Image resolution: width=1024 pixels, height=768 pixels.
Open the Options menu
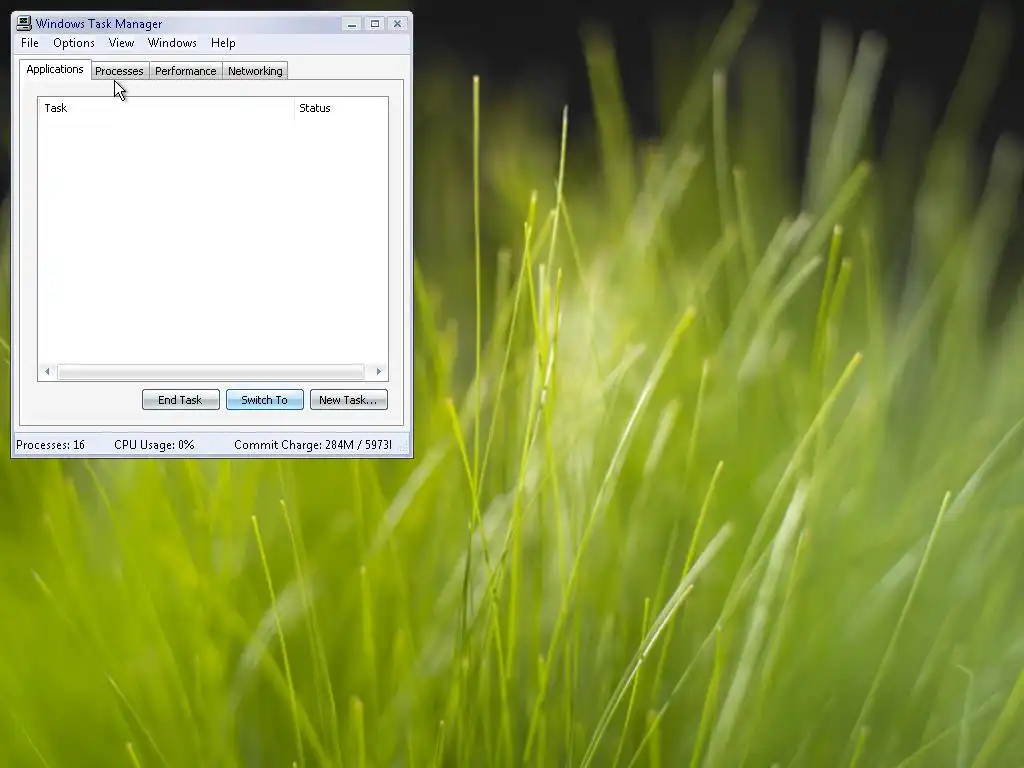(x=74, y=43)
